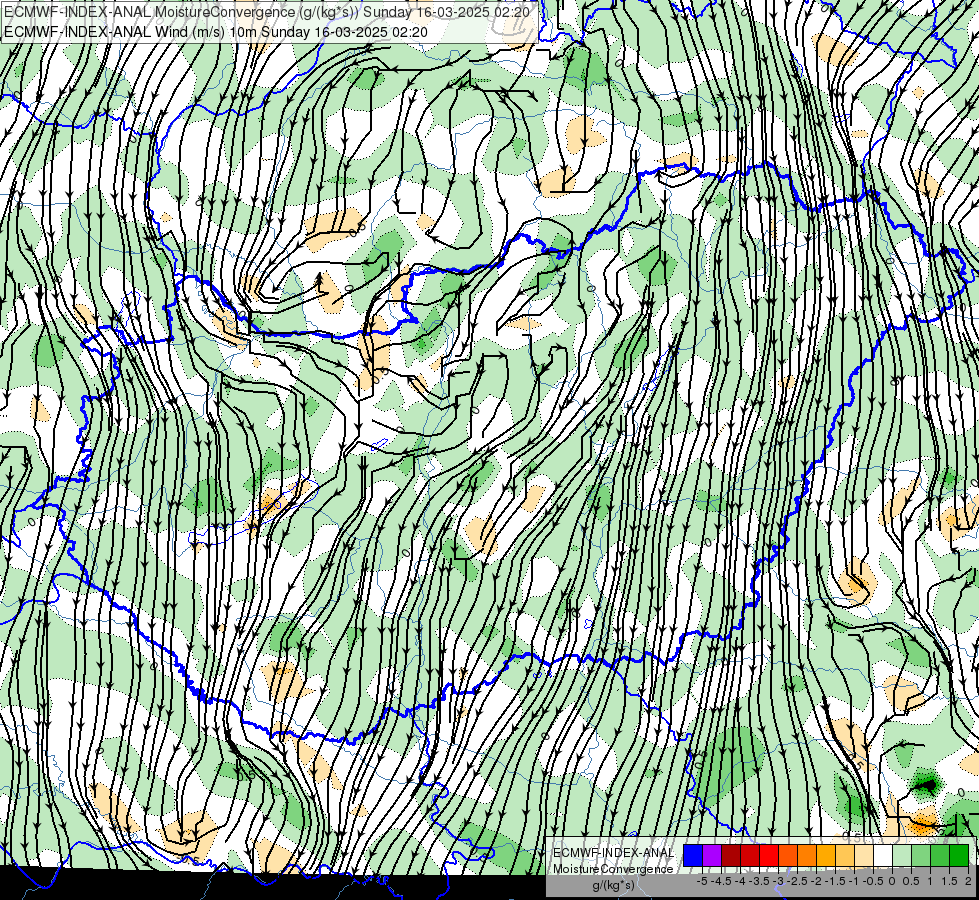Click the blue legend color swatch

(693, 855)
